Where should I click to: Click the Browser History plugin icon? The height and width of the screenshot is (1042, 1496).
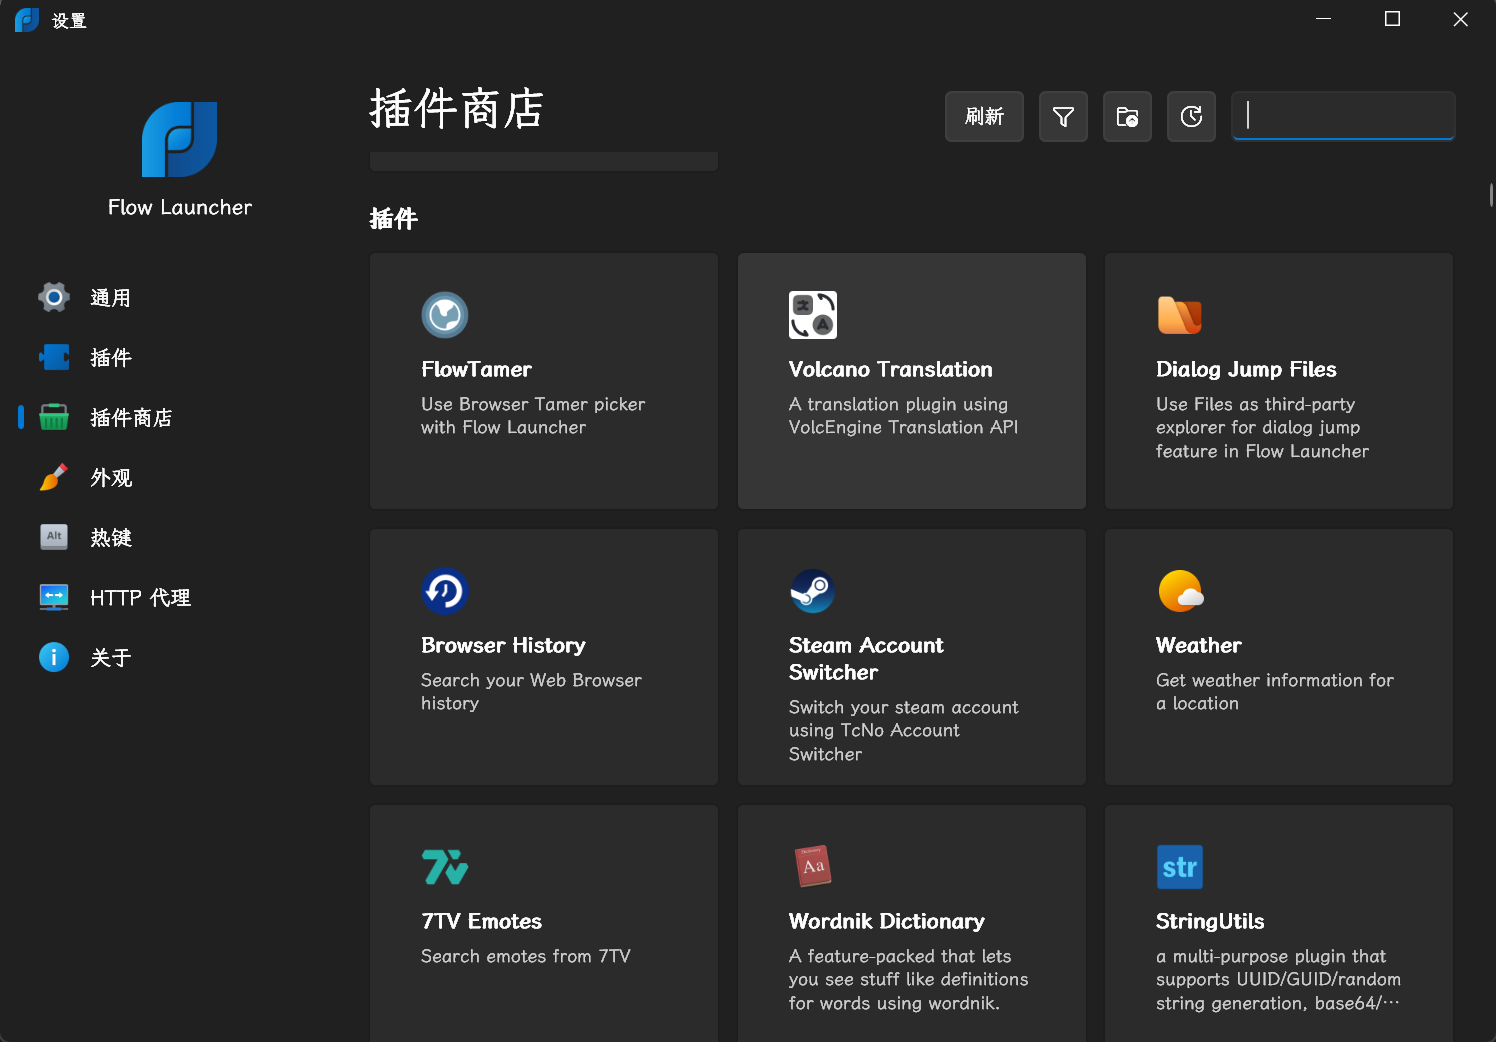tap(445, 591)
